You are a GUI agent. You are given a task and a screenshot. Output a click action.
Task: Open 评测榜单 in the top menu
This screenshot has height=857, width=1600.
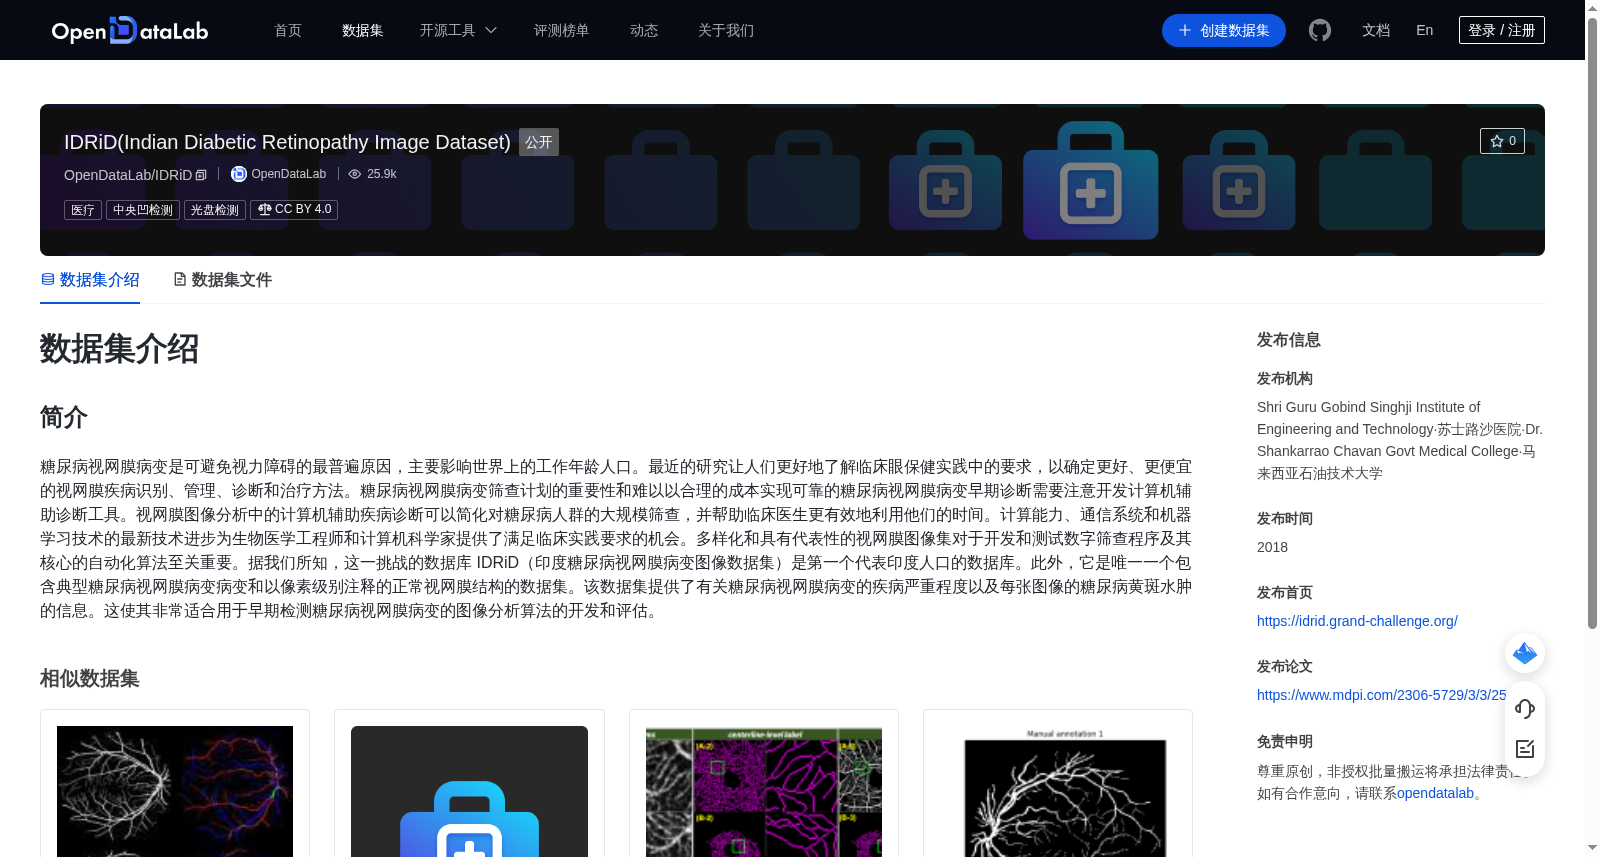pos(562,30)
